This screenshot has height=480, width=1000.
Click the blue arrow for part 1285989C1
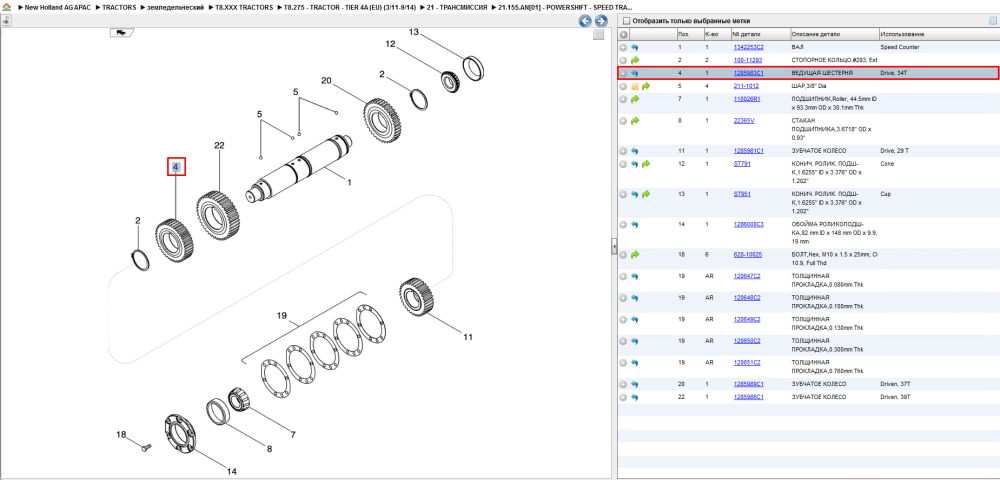[635, 384]
